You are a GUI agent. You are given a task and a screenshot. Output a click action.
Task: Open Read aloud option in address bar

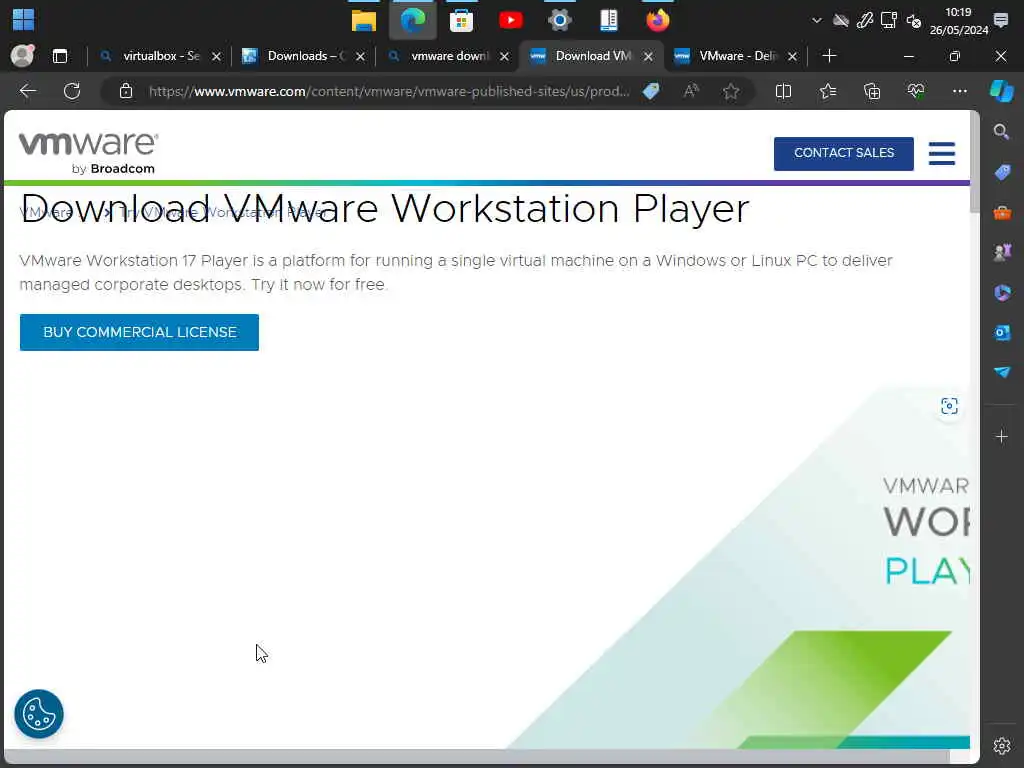coord(691,91)
